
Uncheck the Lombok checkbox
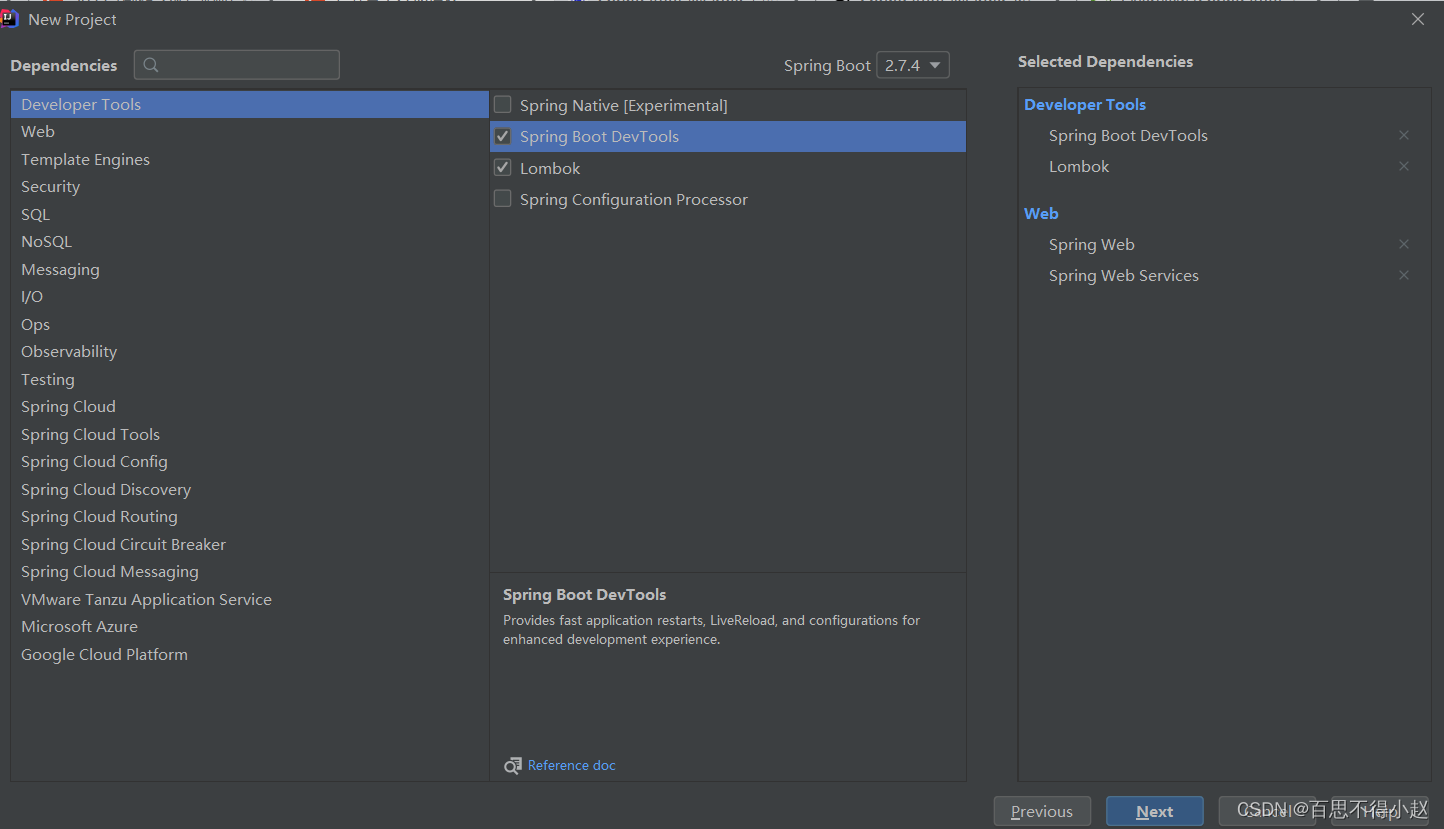click(x=503, y=168)
